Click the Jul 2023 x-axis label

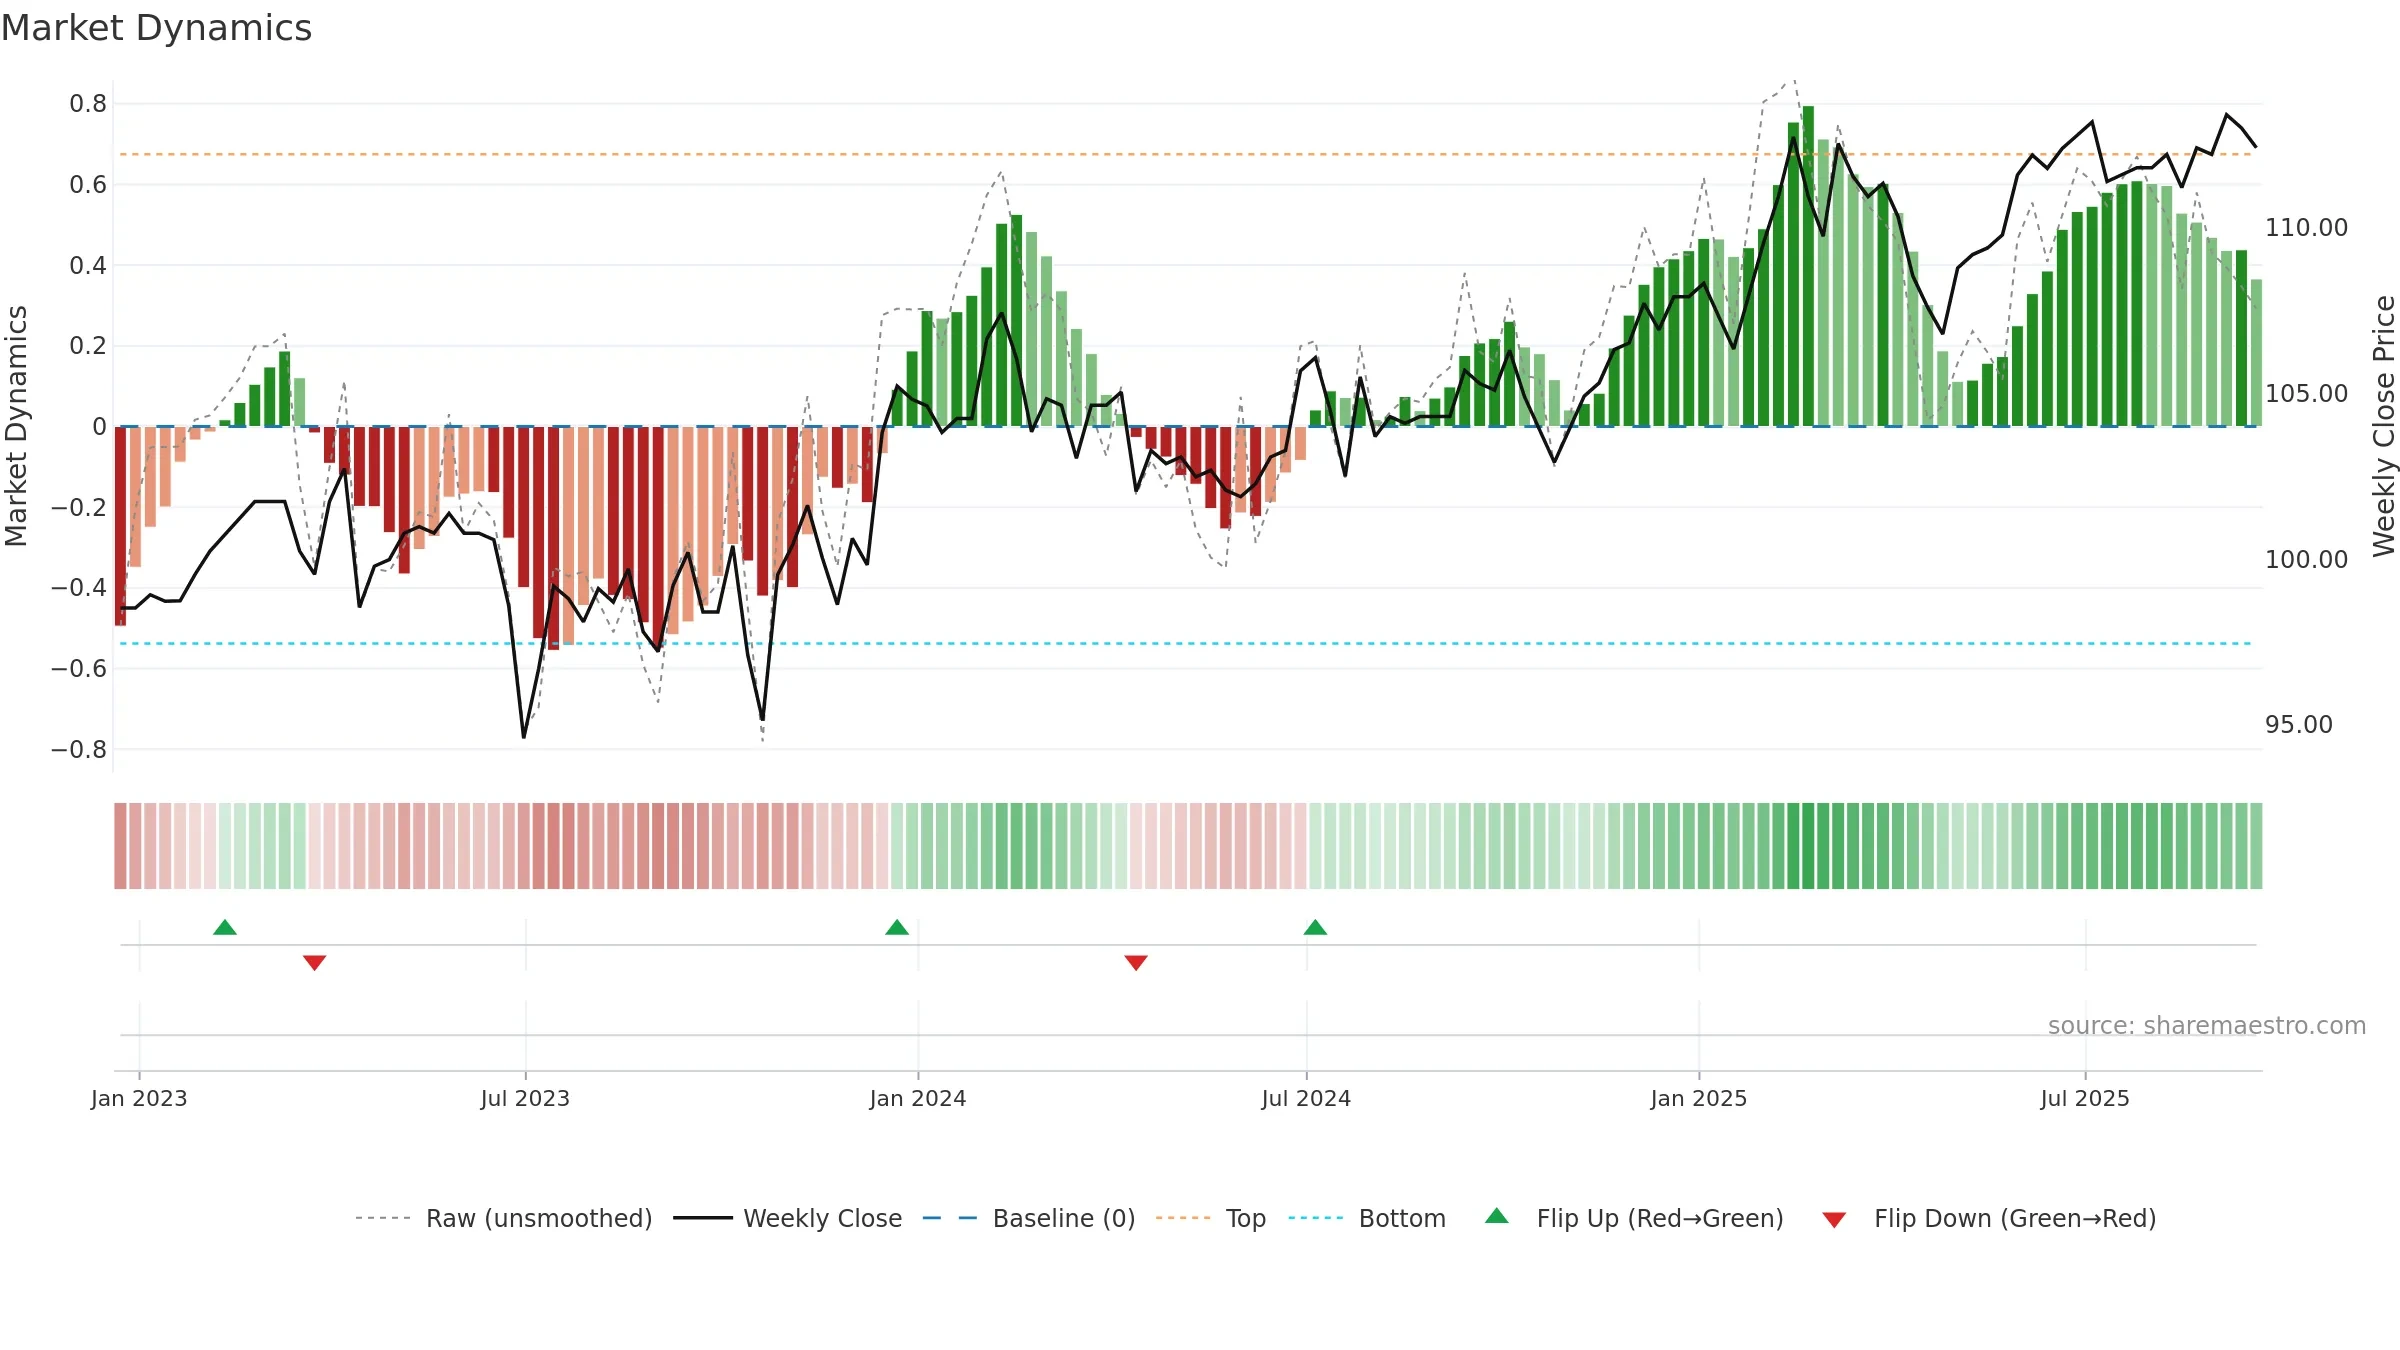525,1098
